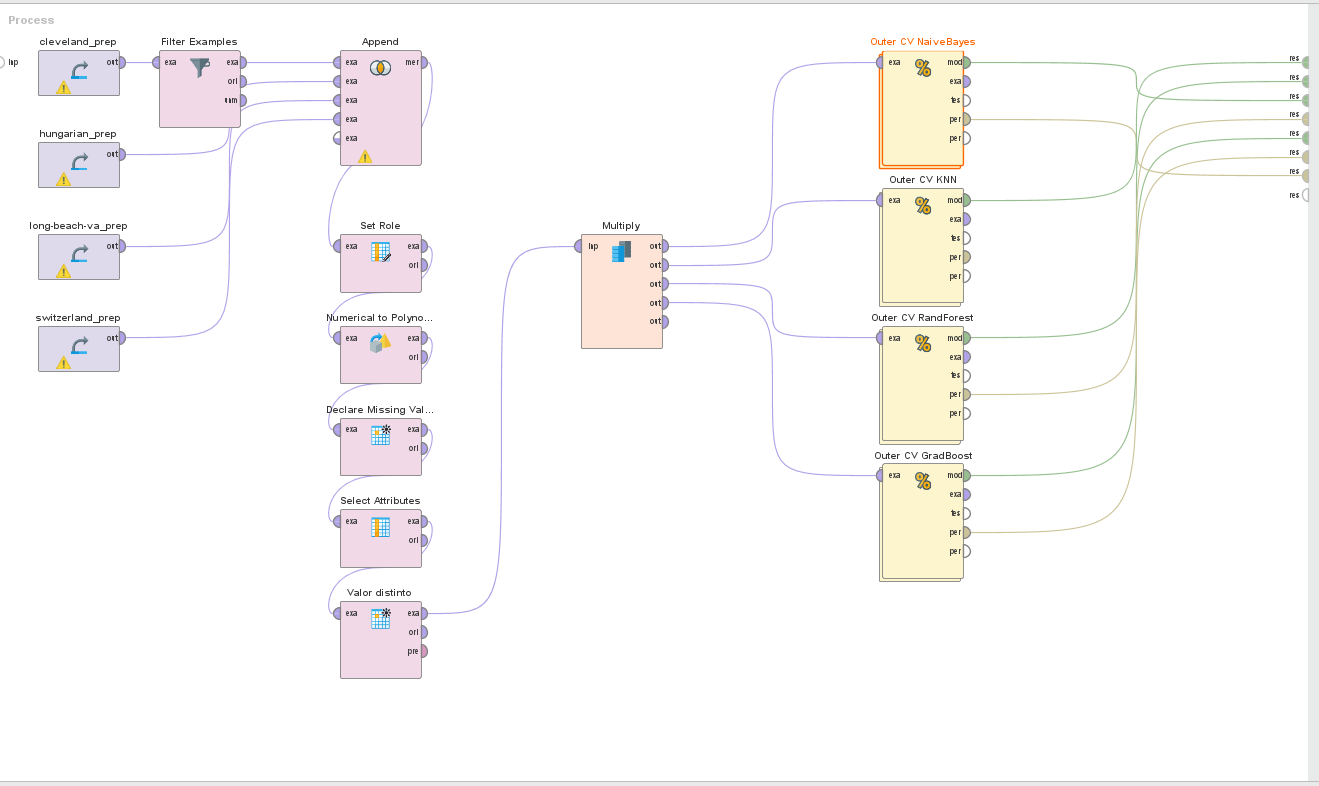Click the Outer CV NaiveBayes percent icon
1319x786 pixels.
point(922,68)
